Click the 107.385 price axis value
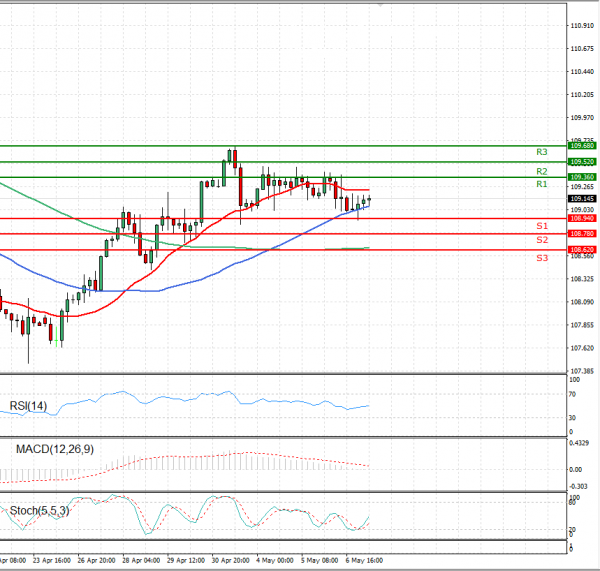The width and height of the screenshot is (600, 571). tap(582, 371)
